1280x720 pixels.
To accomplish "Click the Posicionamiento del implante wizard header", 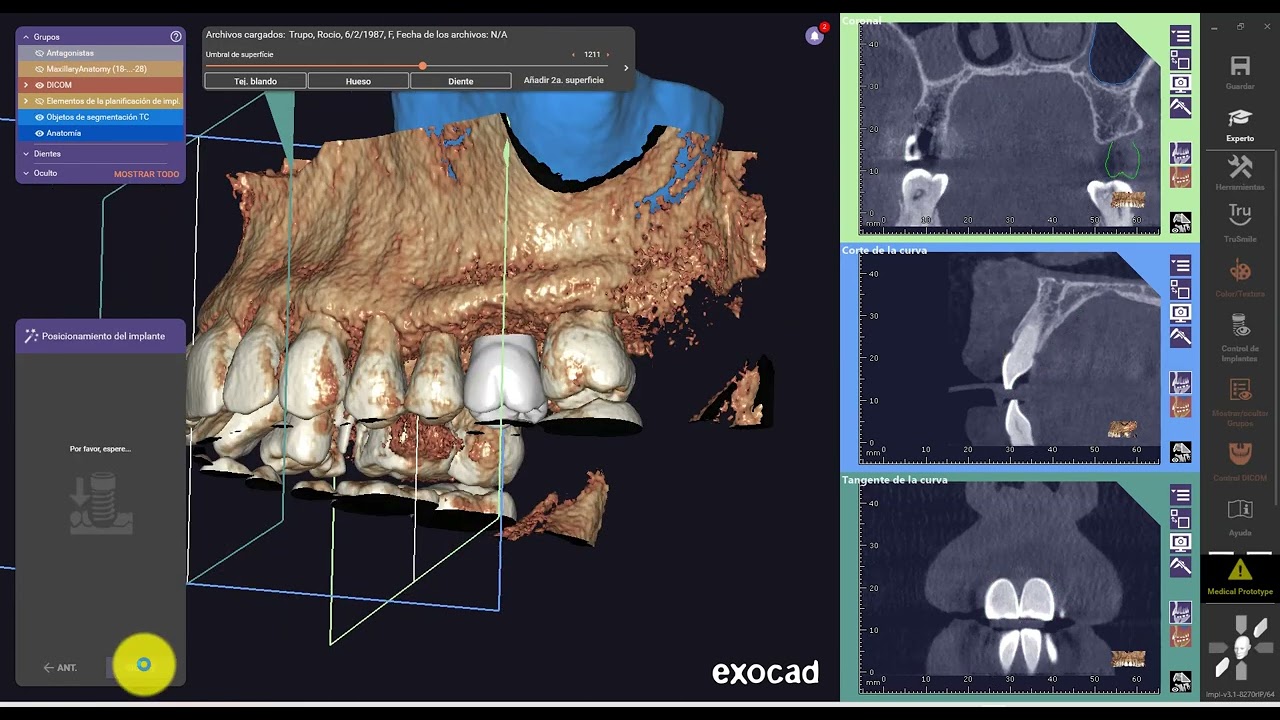I will 100,336.
